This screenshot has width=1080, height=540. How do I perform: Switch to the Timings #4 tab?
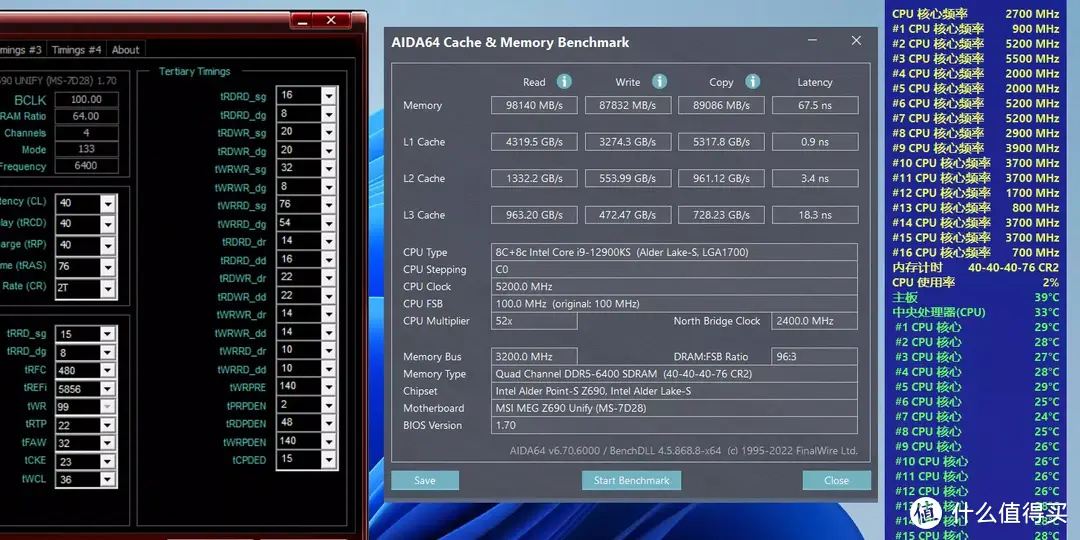point(76,50)
